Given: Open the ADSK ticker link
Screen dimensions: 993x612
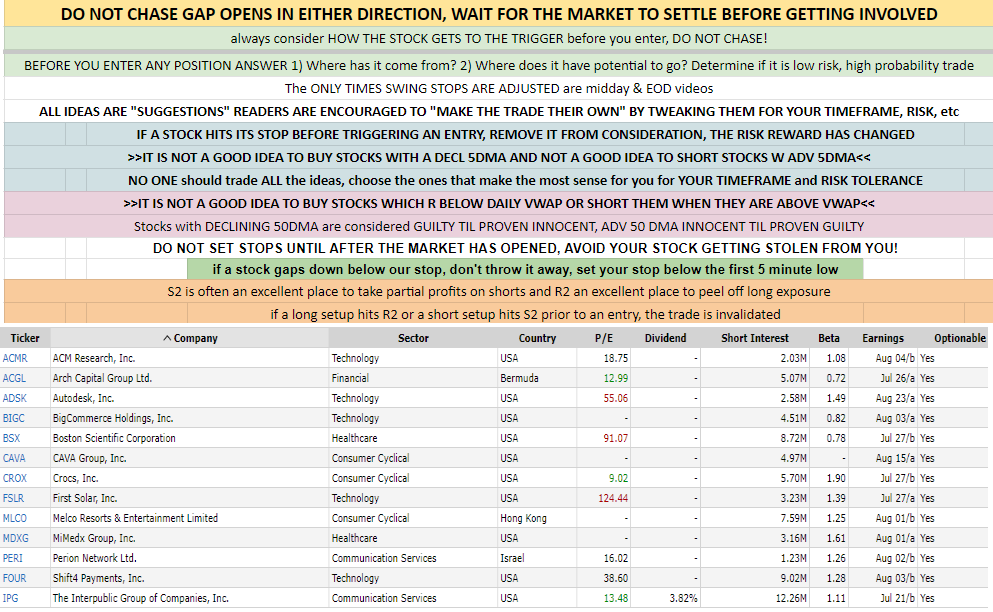Looking at the screenshot, I should pyautogui.click(x=15, y=398).
